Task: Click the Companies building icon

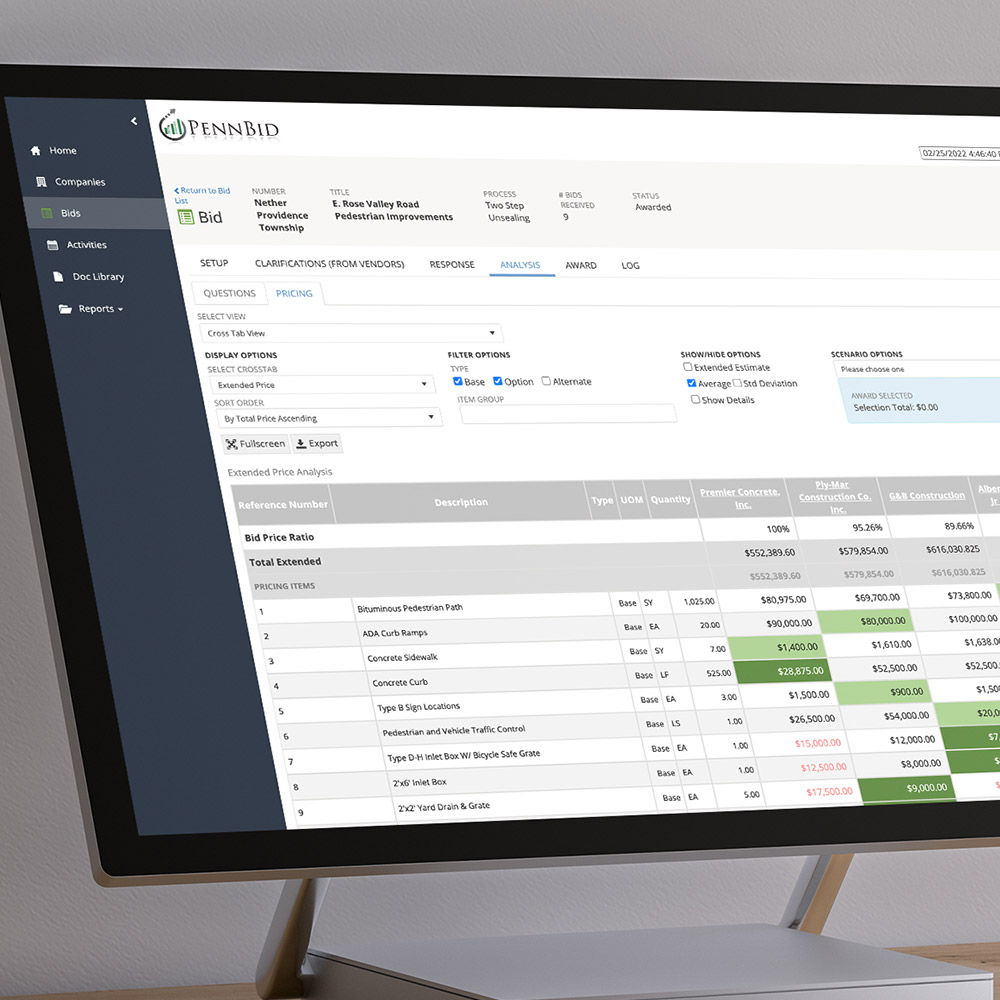Action: [41, 182]
